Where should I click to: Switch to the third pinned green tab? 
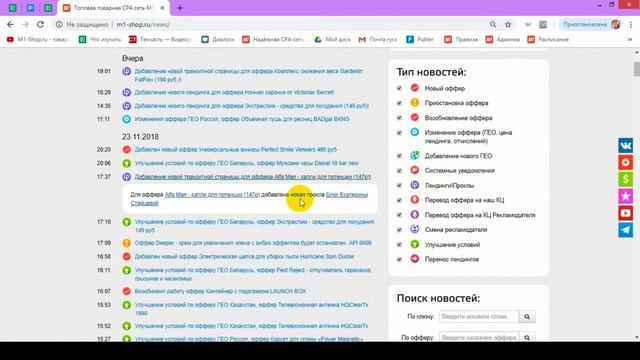(49, 8)
